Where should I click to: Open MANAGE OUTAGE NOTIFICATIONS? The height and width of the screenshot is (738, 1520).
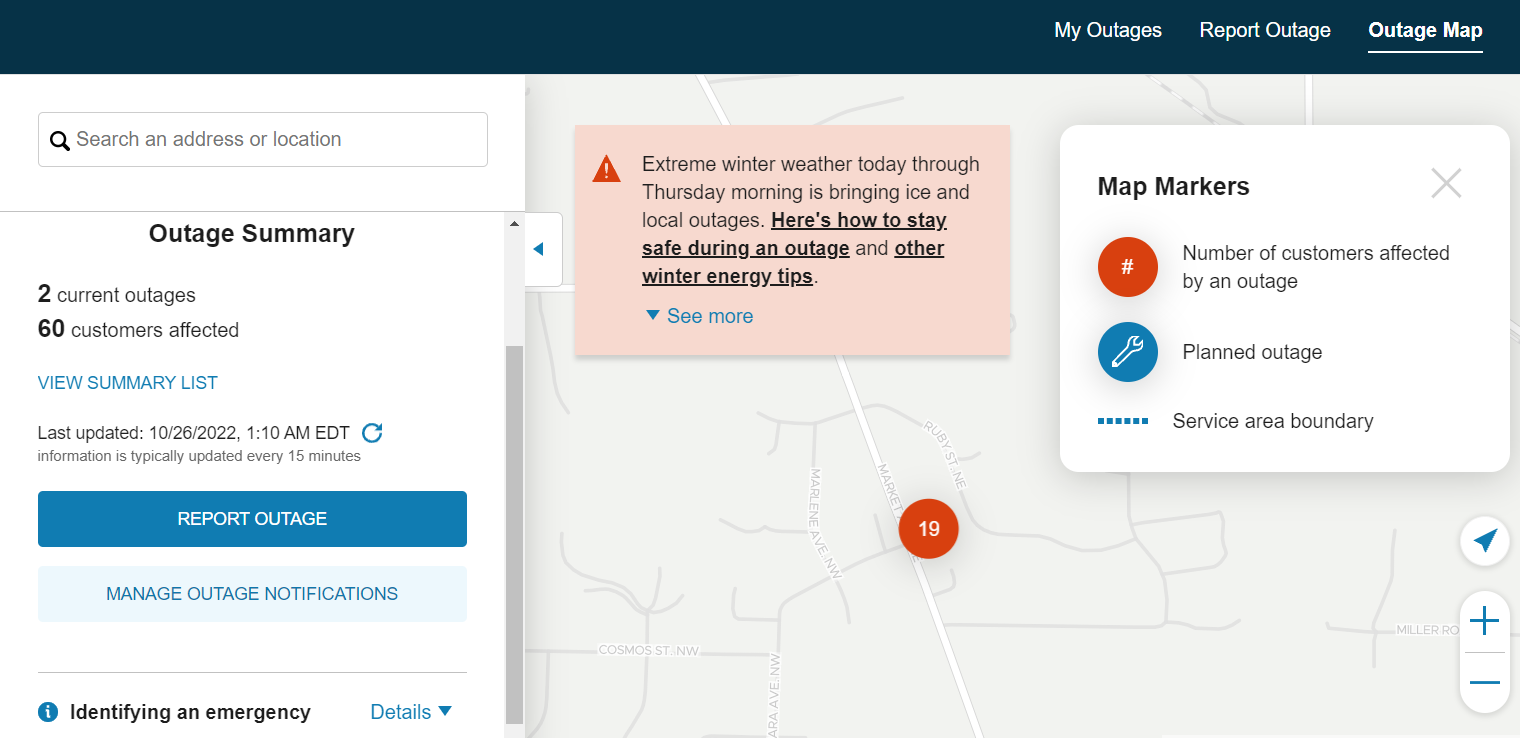(x=252, y=593)
